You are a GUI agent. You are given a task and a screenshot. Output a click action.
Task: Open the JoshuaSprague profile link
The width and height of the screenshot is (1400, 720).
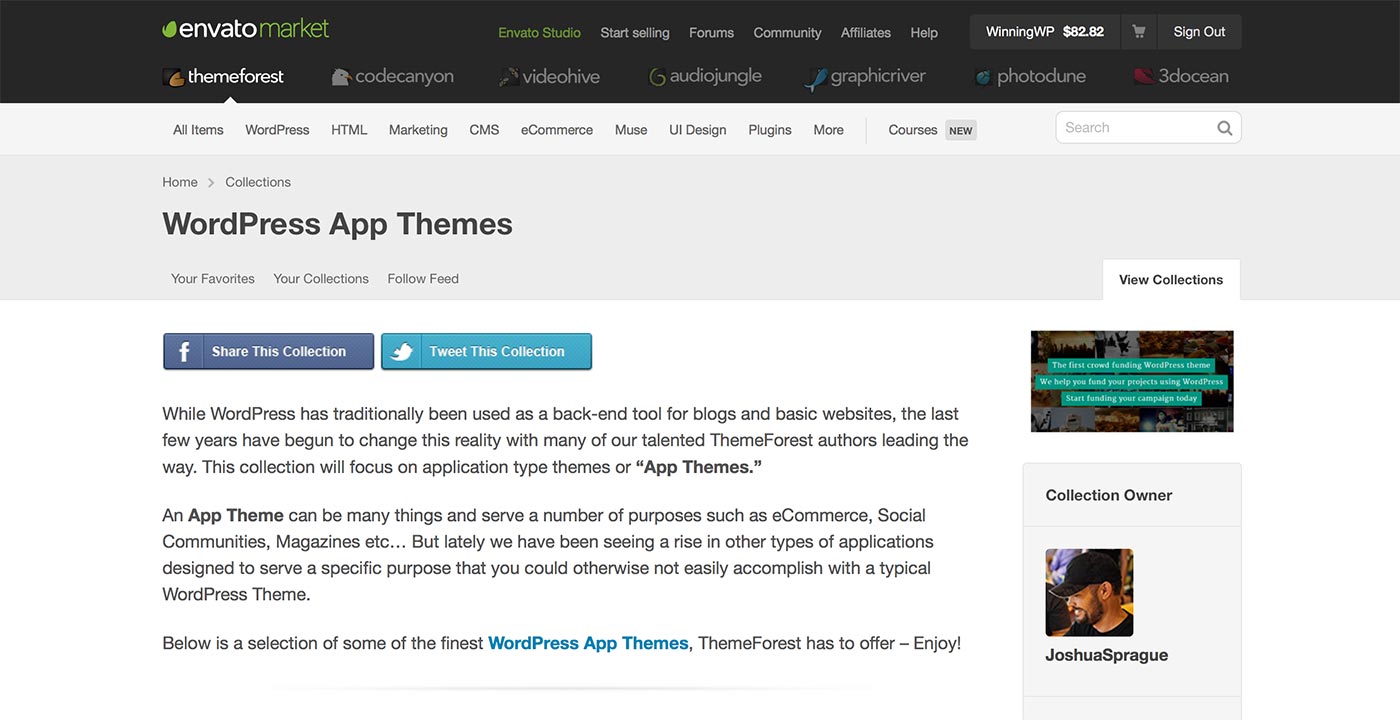coord(1107,656)
